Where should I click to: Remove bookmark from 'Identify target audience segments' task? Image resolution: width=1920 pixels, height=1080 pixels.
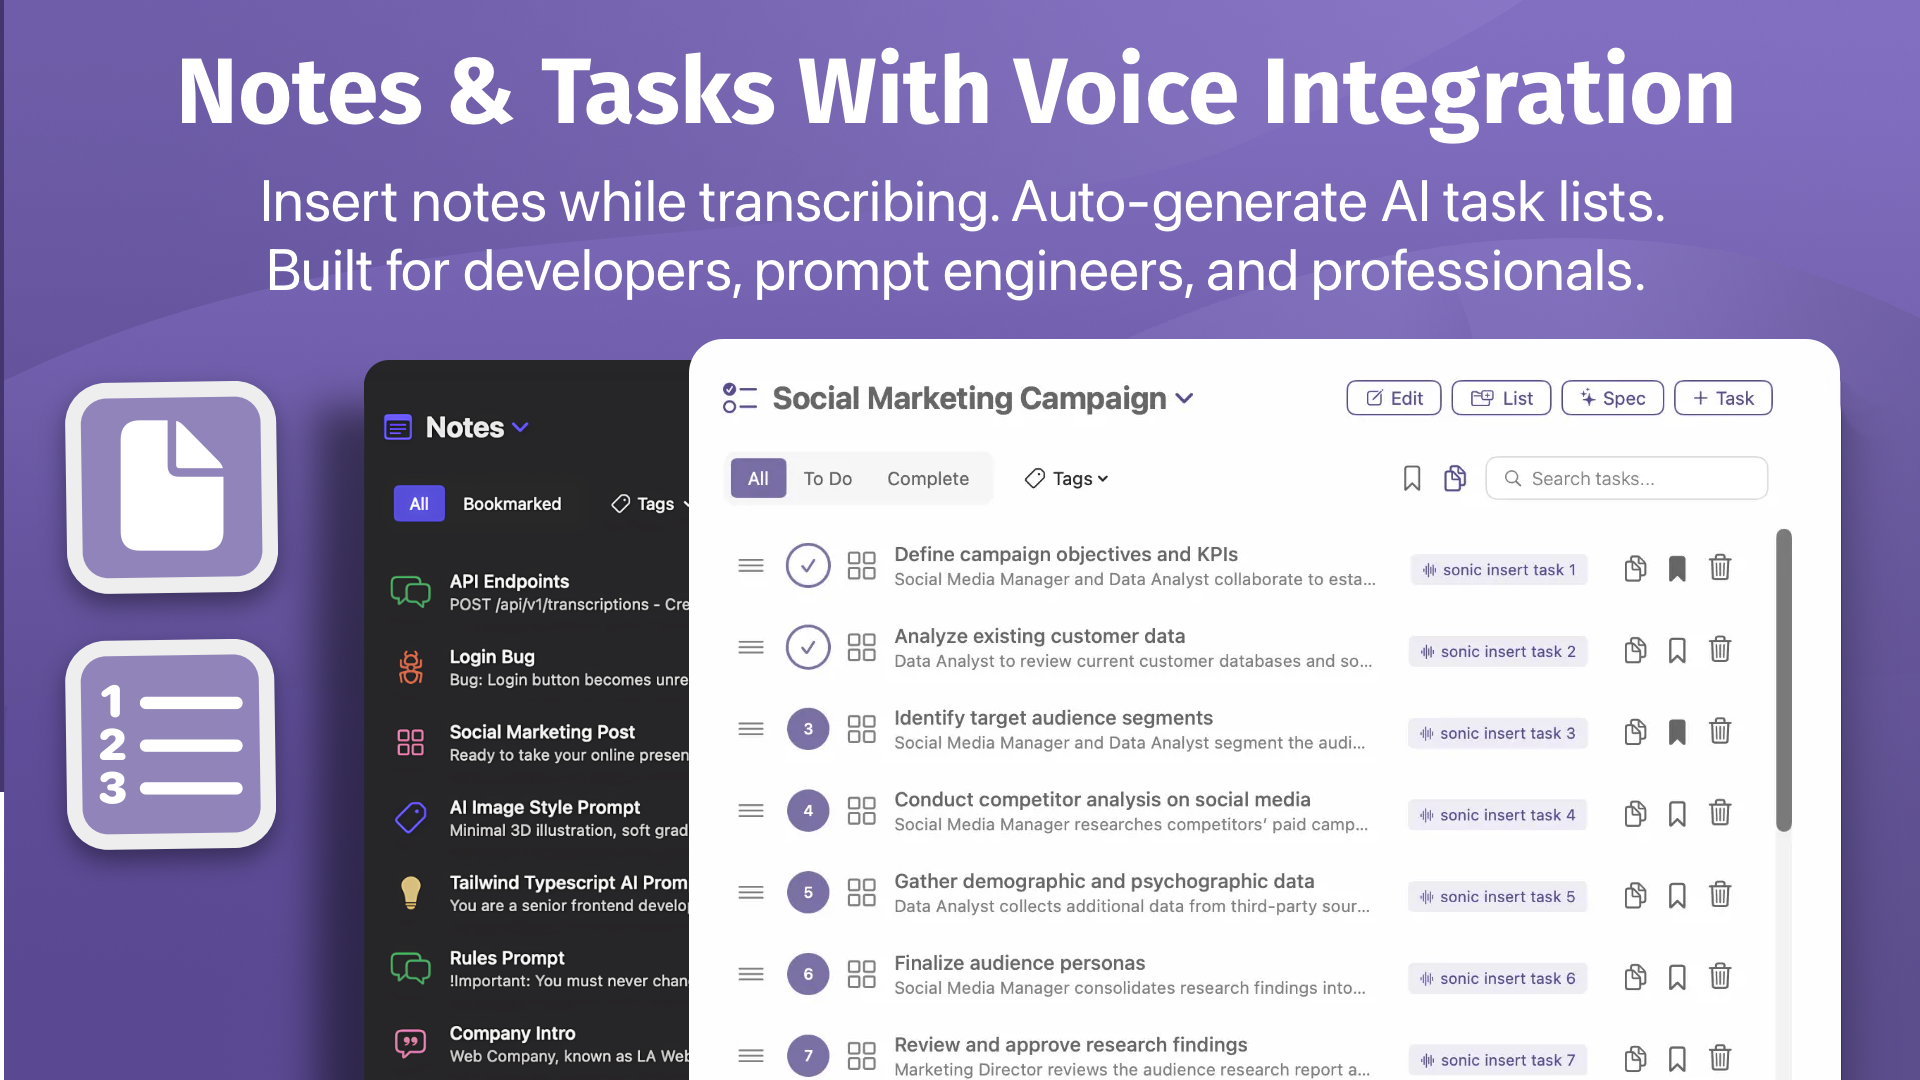tap(1677, 732)
